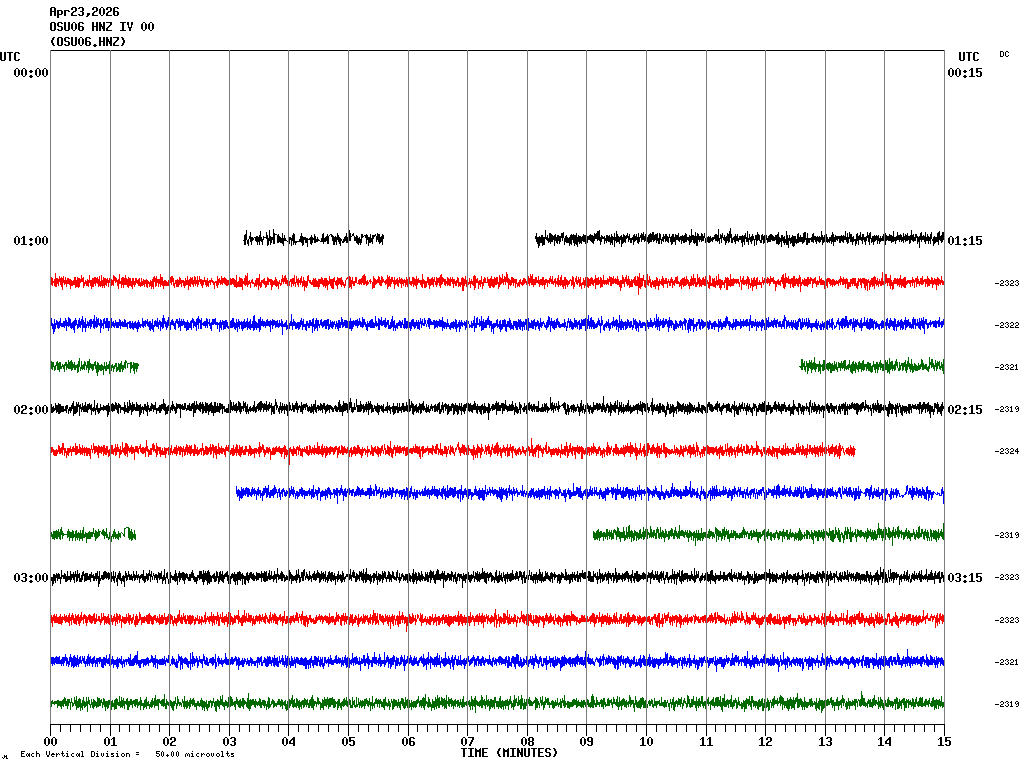Click the (OSU06.HNZ) channel label
The width and height of the screenshot is (1024, 768).
pyautogui.click(x=88, y=42)
